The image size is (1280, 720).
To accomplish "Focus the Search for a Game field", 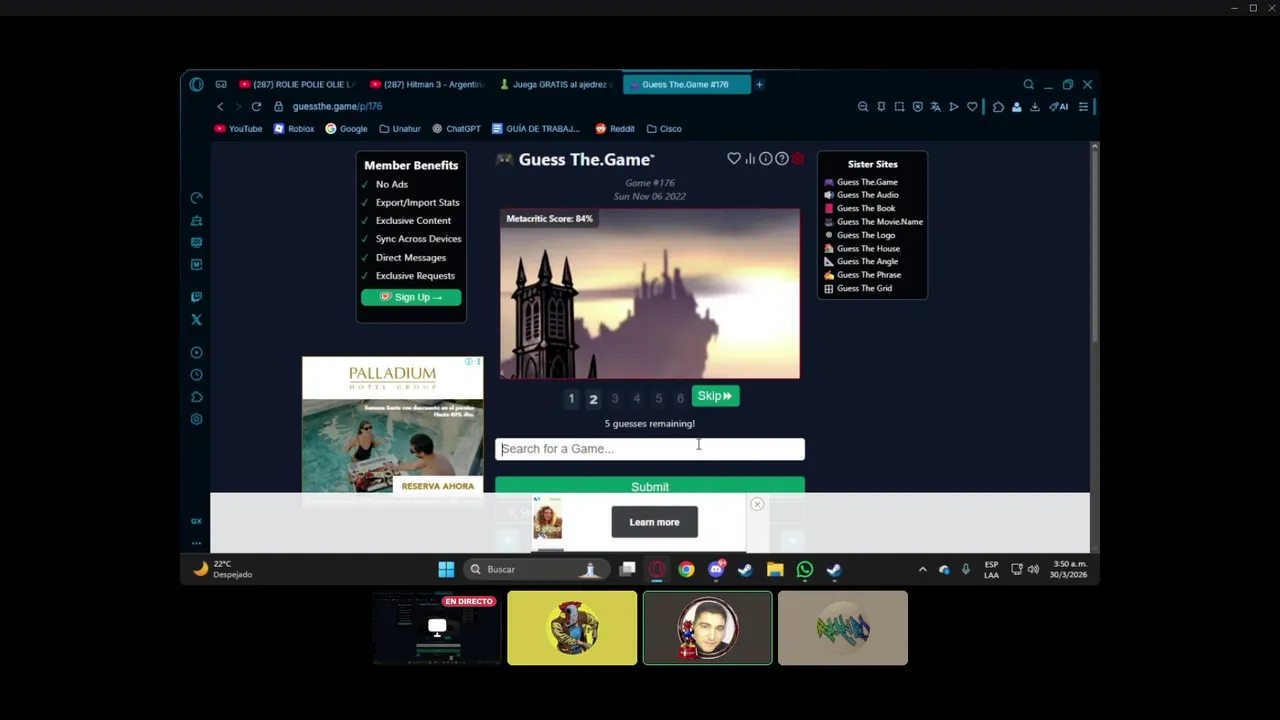I will (x=650, y=449).
